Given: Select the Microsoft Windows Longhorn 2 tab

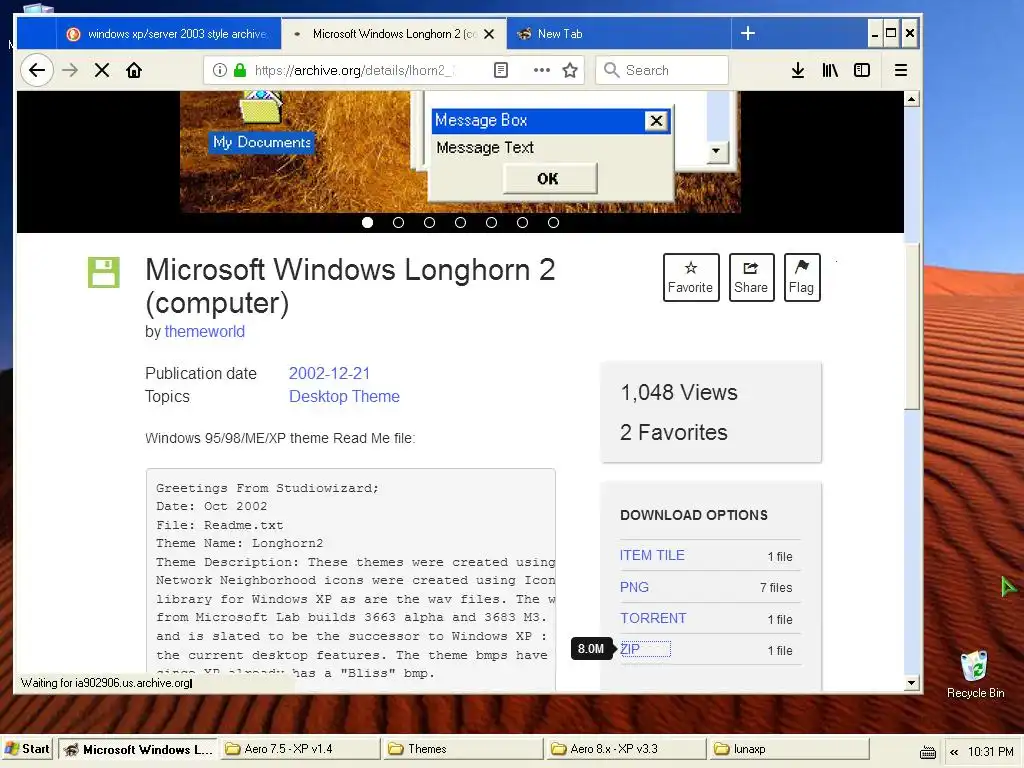Looking at the screenshot, I should point(394,33).
